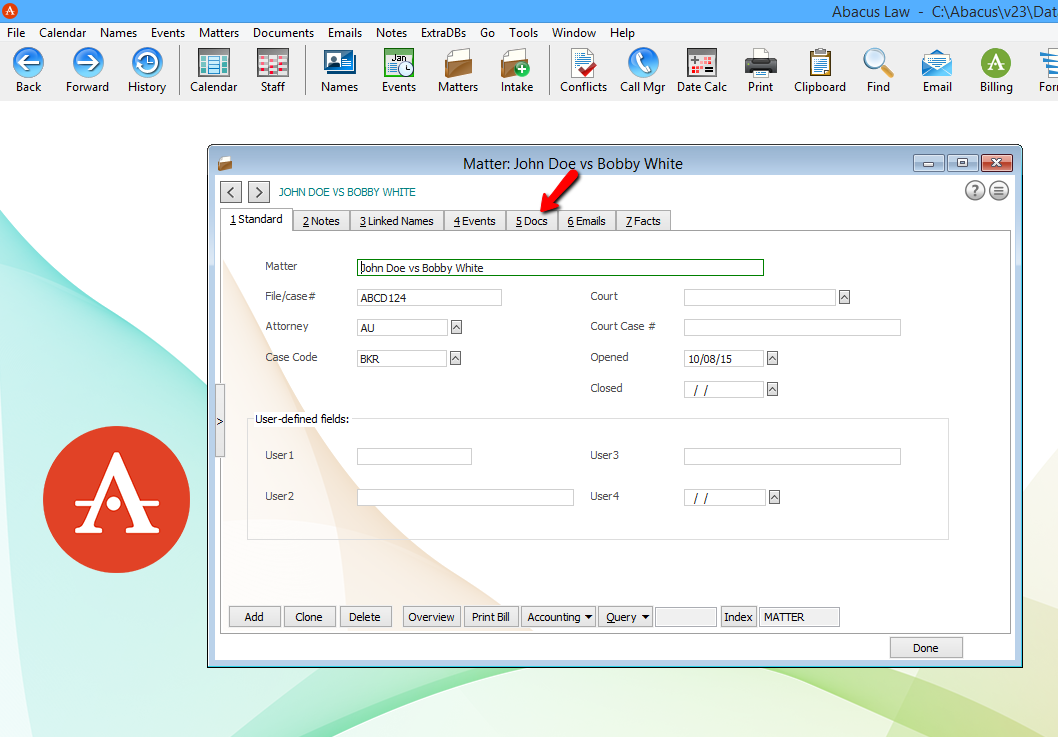
Task: Click the Find magnifier icon
Action: click(x=878, y=63)
